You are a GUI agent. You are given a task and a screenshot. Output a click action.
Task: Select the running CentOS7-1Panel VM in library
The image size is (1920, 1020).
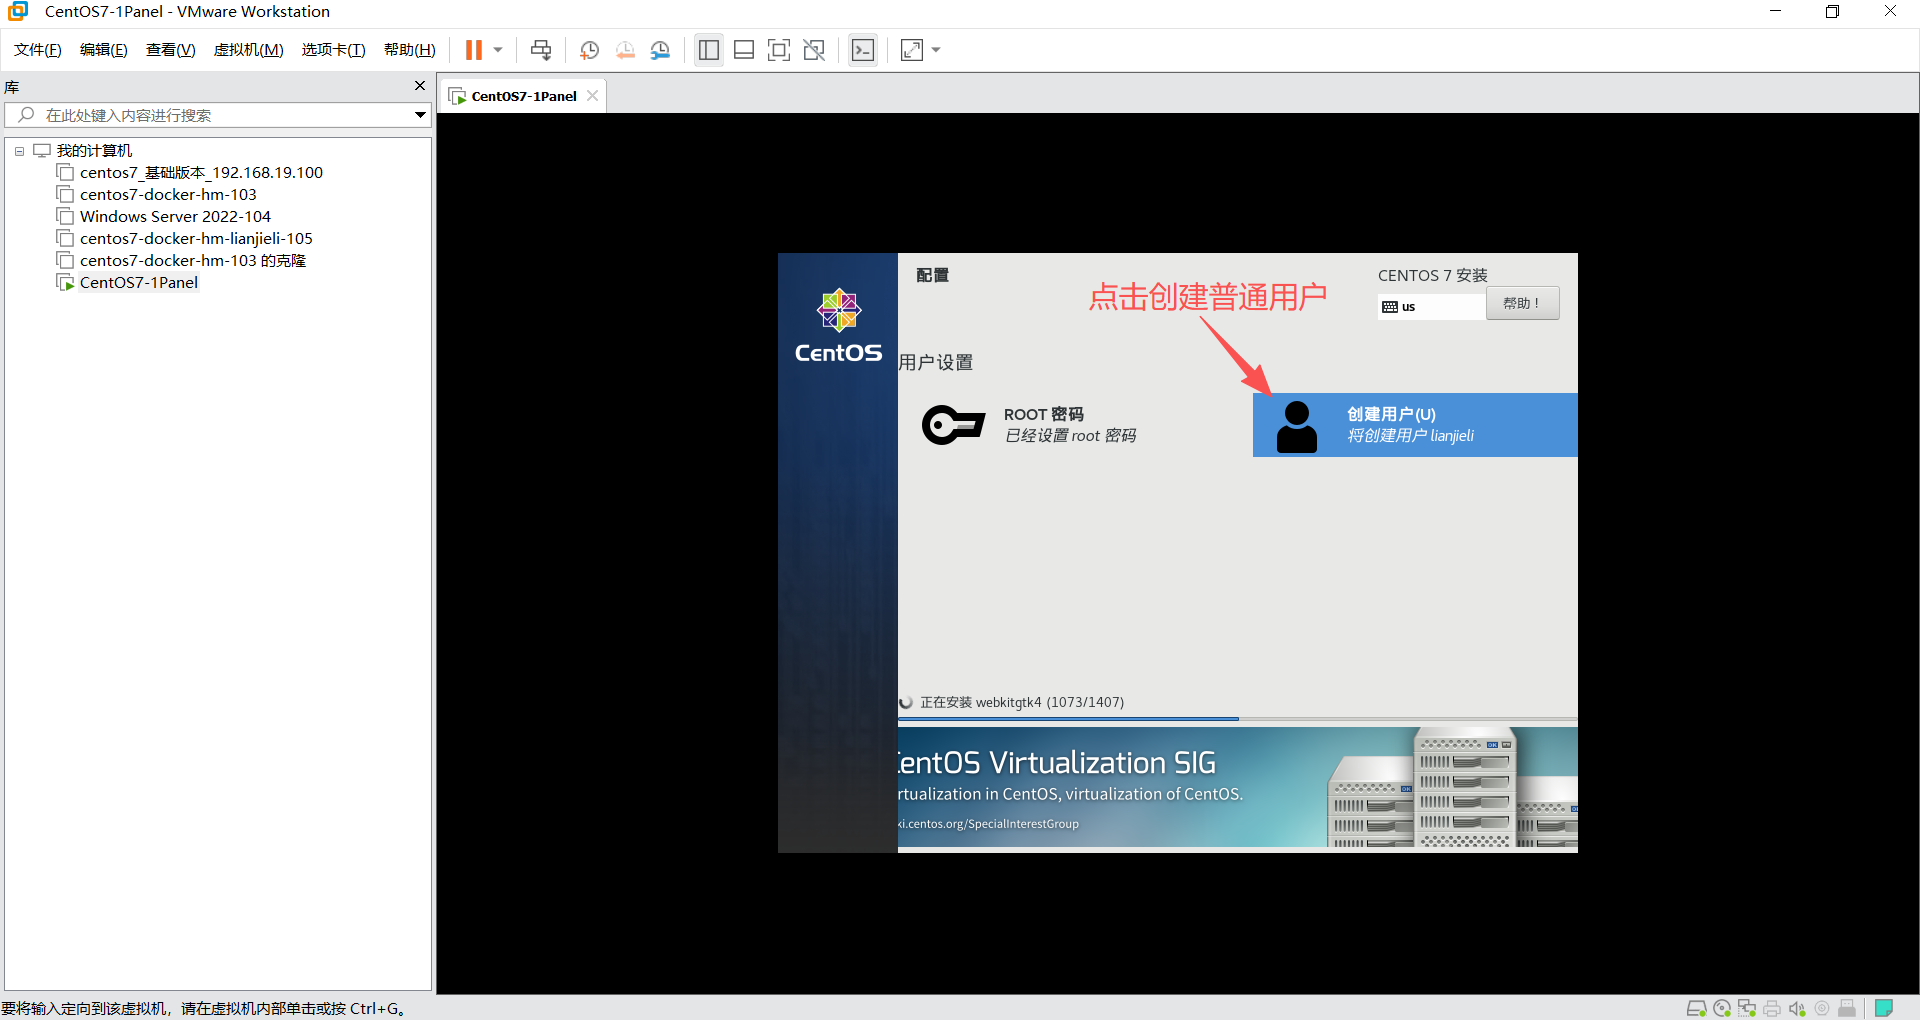pos(139,283)
